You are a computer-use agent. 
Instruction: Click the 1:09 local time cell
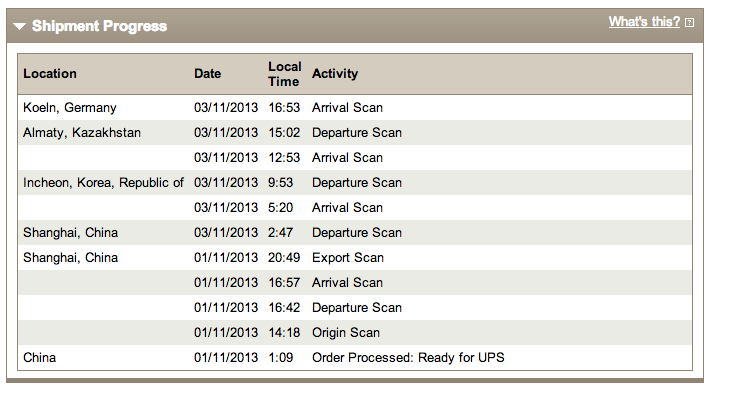280,358
